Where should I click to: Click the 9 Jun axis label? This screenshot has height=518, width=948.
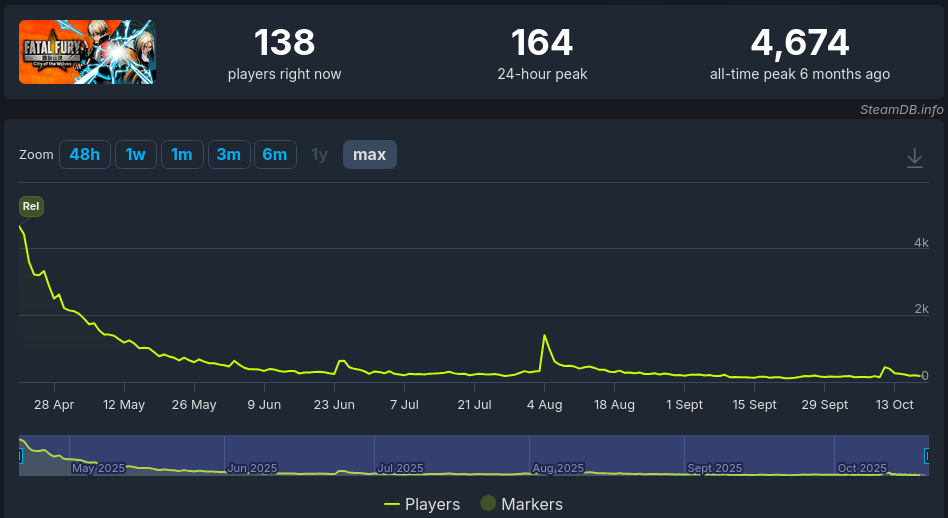(264, 405)
